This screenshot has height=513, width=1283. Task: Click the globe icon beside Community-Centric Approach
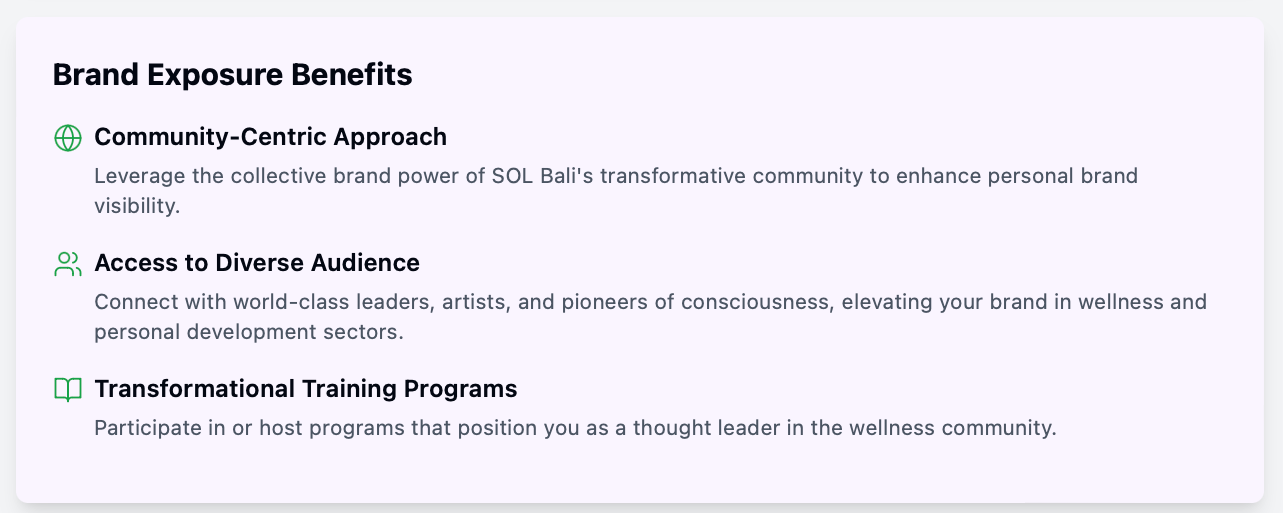67,138
